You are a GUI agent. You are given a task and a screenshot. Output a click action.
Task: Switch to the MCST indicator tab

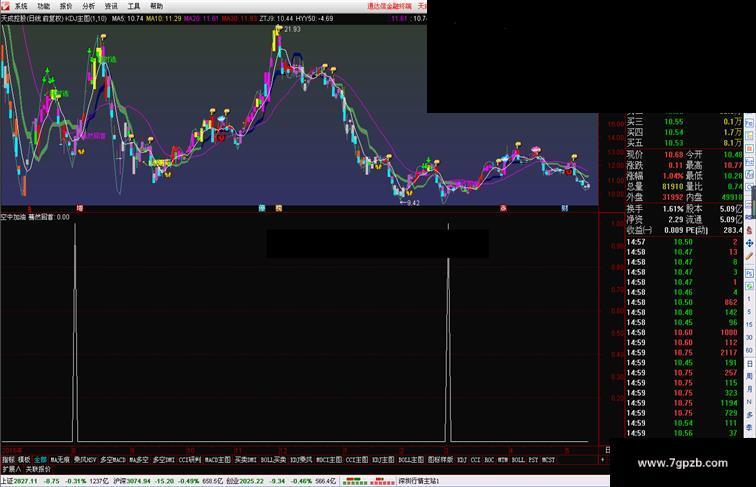pyautogui.click(x=549, y=460)
